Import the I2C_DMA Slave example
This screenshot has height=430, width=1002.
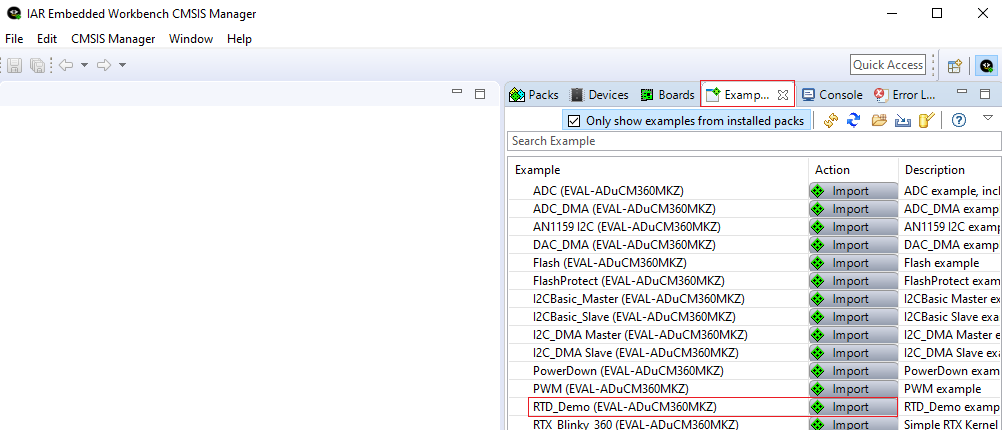pos(853,353)
